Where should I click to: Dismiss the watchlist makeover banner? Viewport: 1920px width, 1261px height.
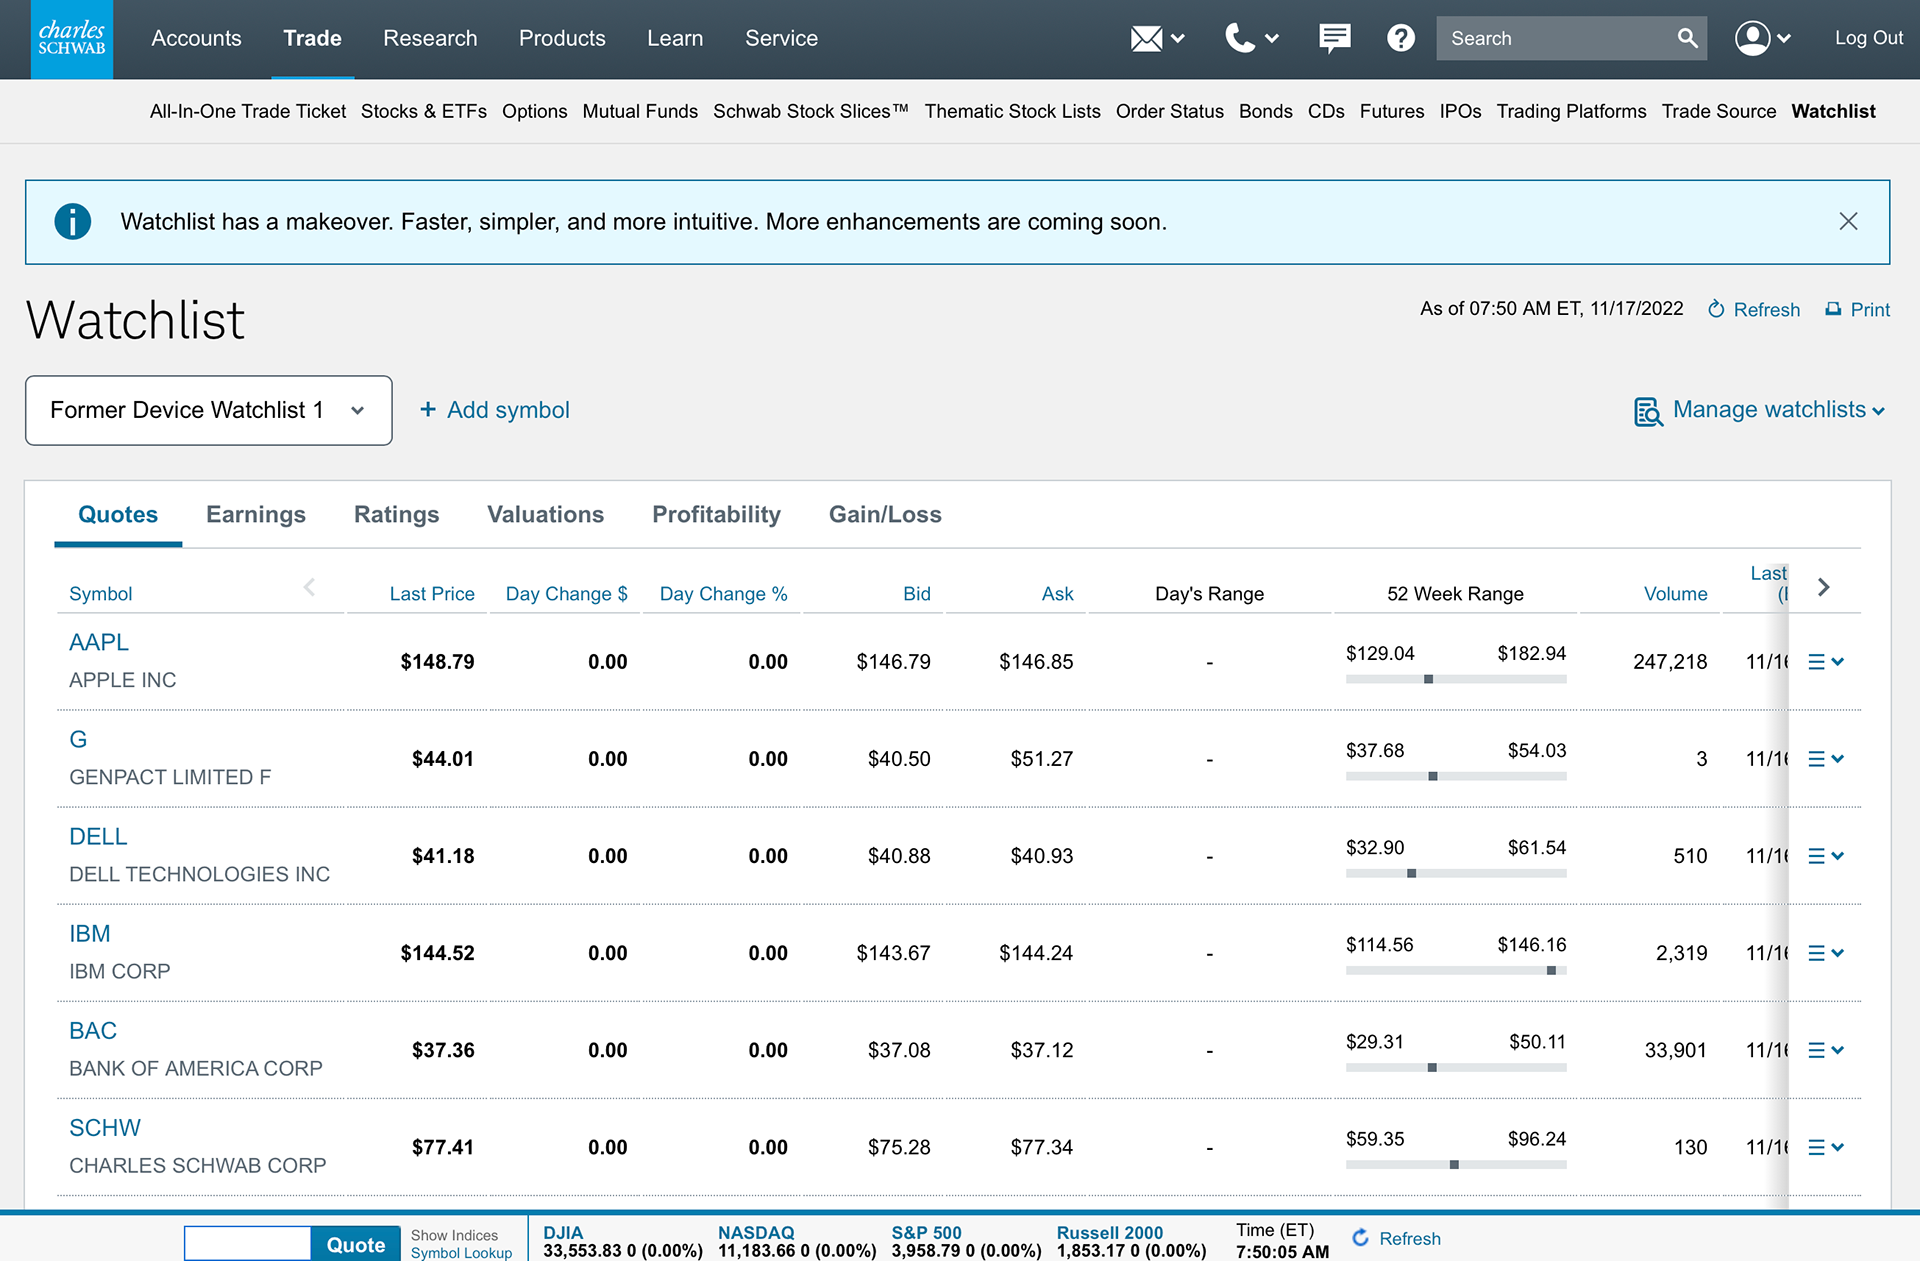(1848, 222)
